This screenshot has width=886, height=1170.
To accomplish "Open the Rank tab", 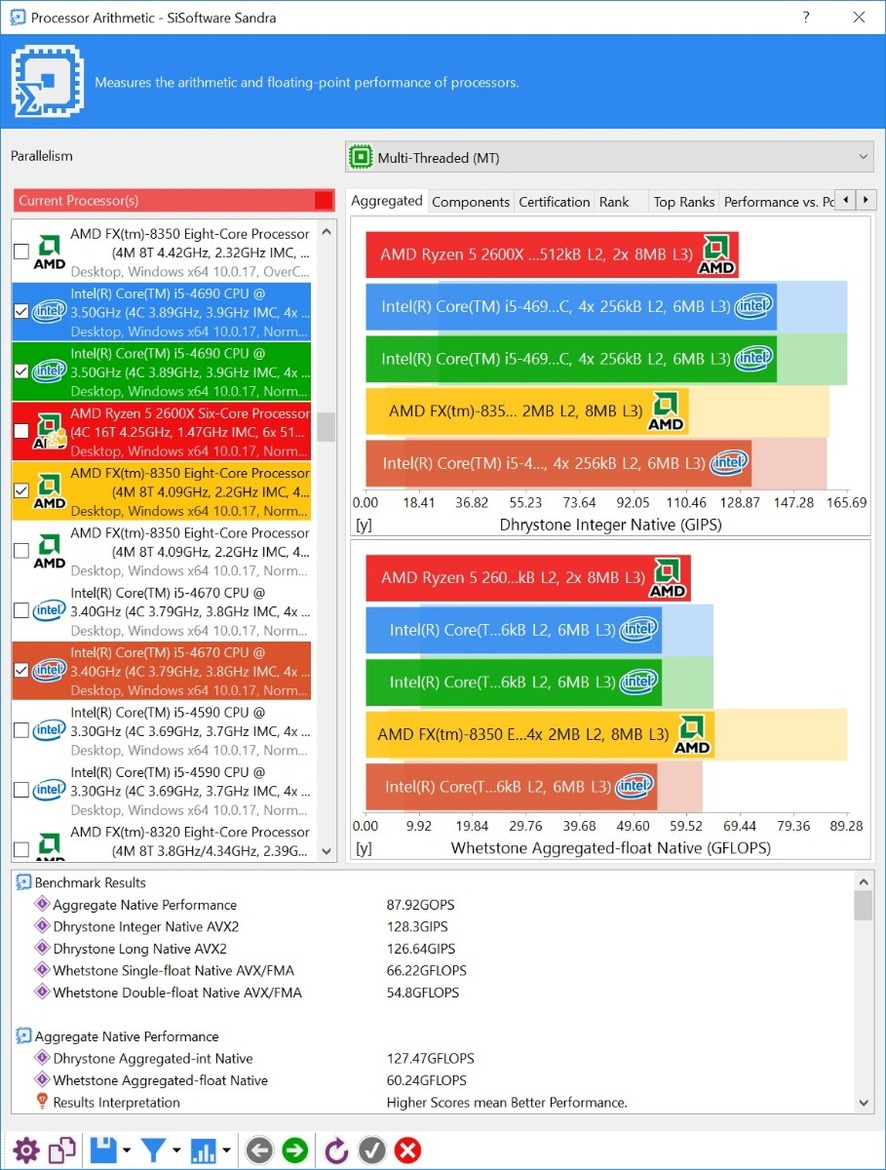I will [614, 201].
